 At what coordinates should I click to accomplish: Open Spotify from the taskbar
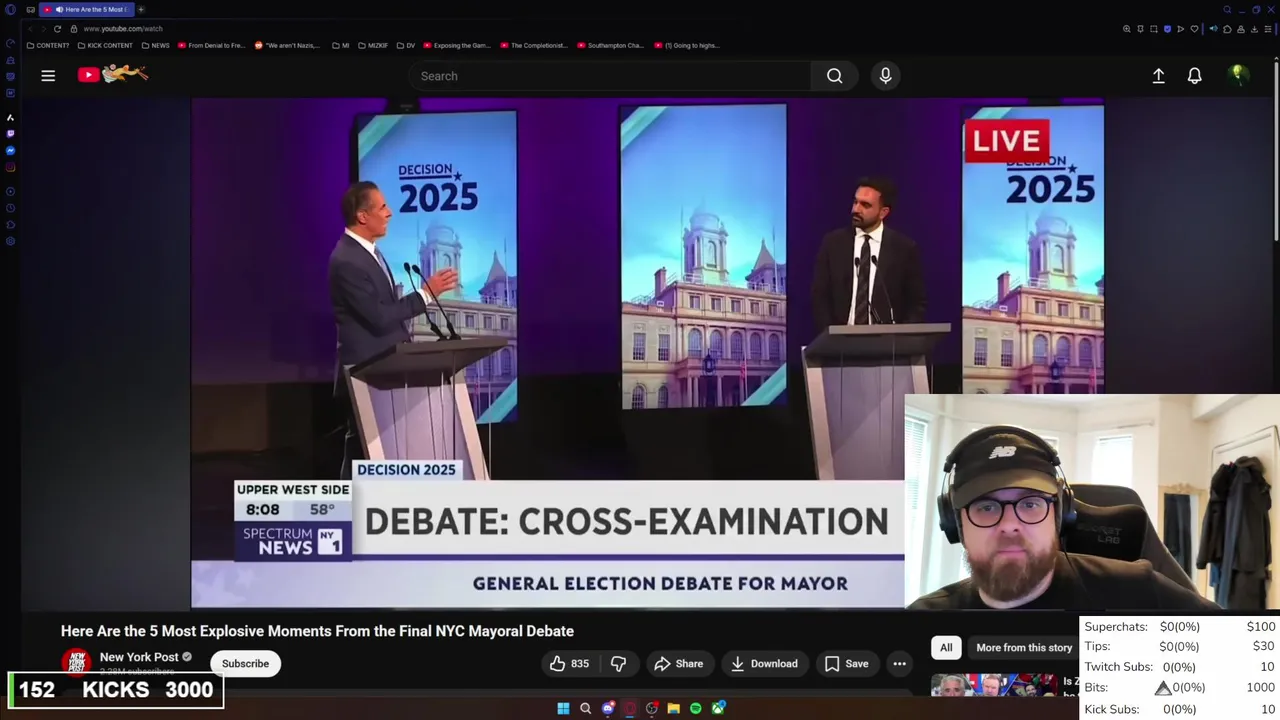tap(696, 708)
